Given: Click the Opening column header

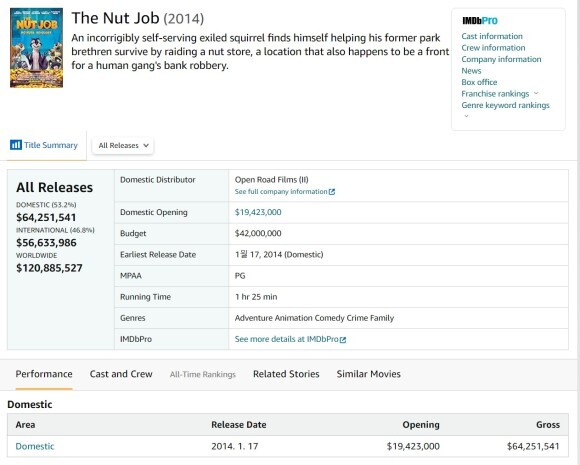Looking at the screenshot, I should click(421, 425).
